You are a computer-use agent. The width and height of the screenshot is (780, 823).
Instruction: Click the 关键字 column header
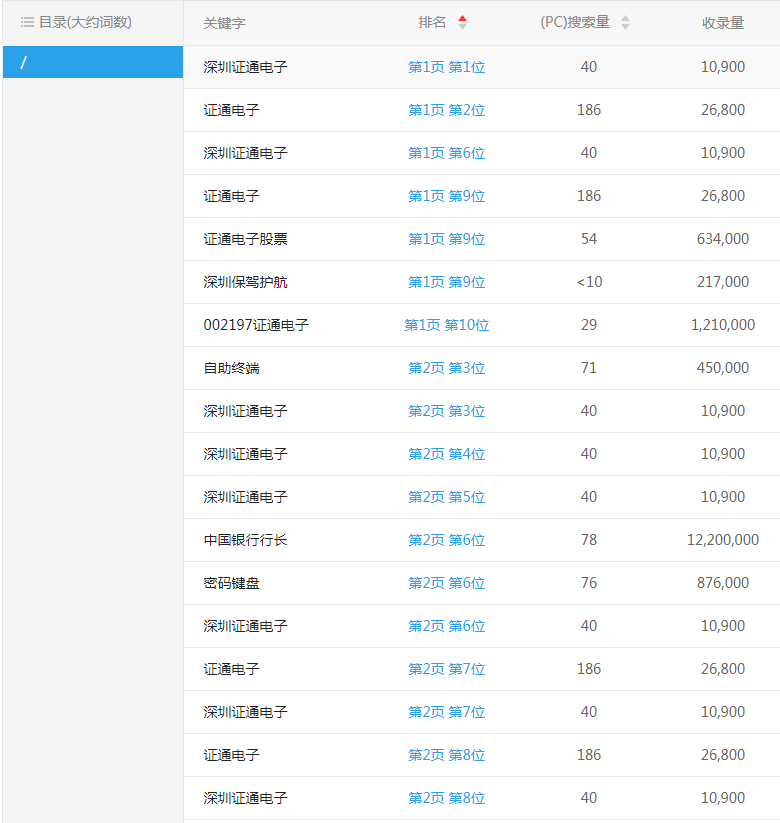click(x=224, y=23)
